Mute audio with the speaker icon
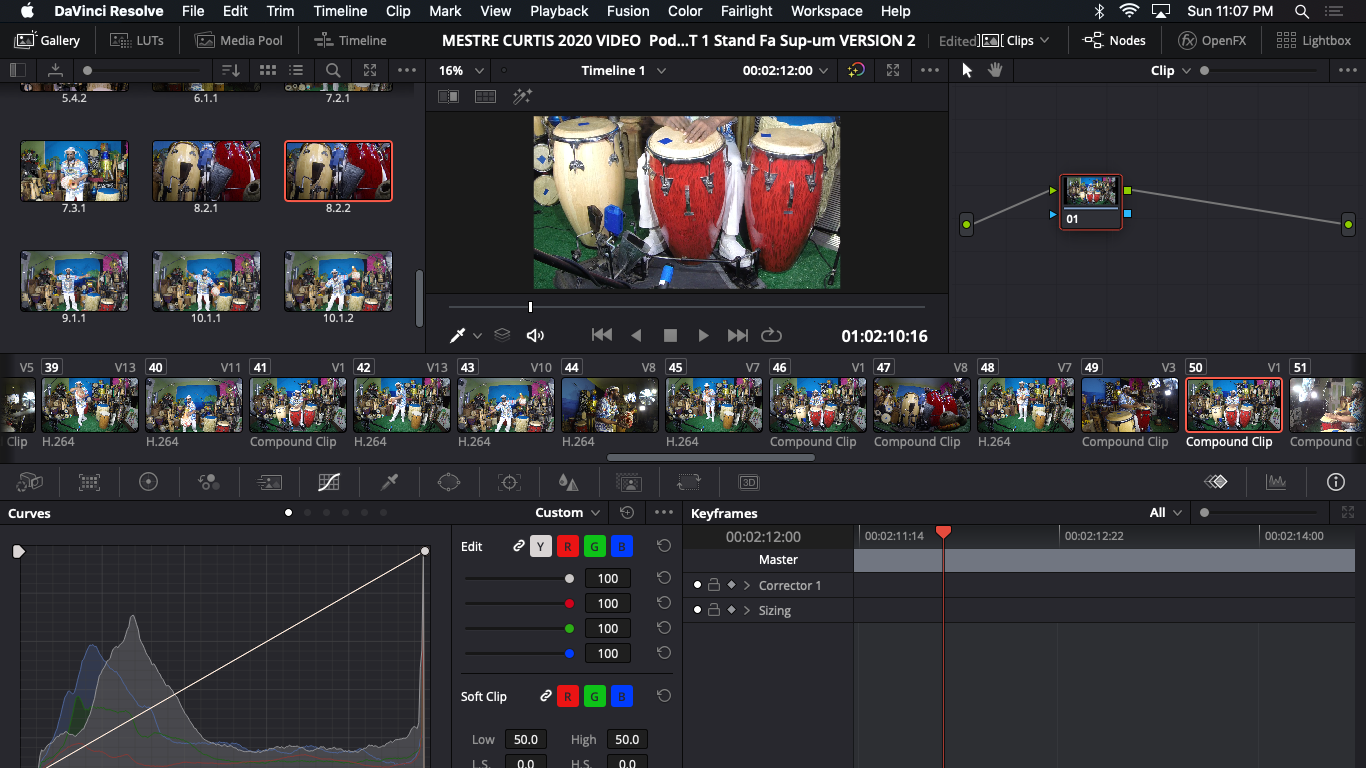The image size is (1366, 768). tap(535, 336)
